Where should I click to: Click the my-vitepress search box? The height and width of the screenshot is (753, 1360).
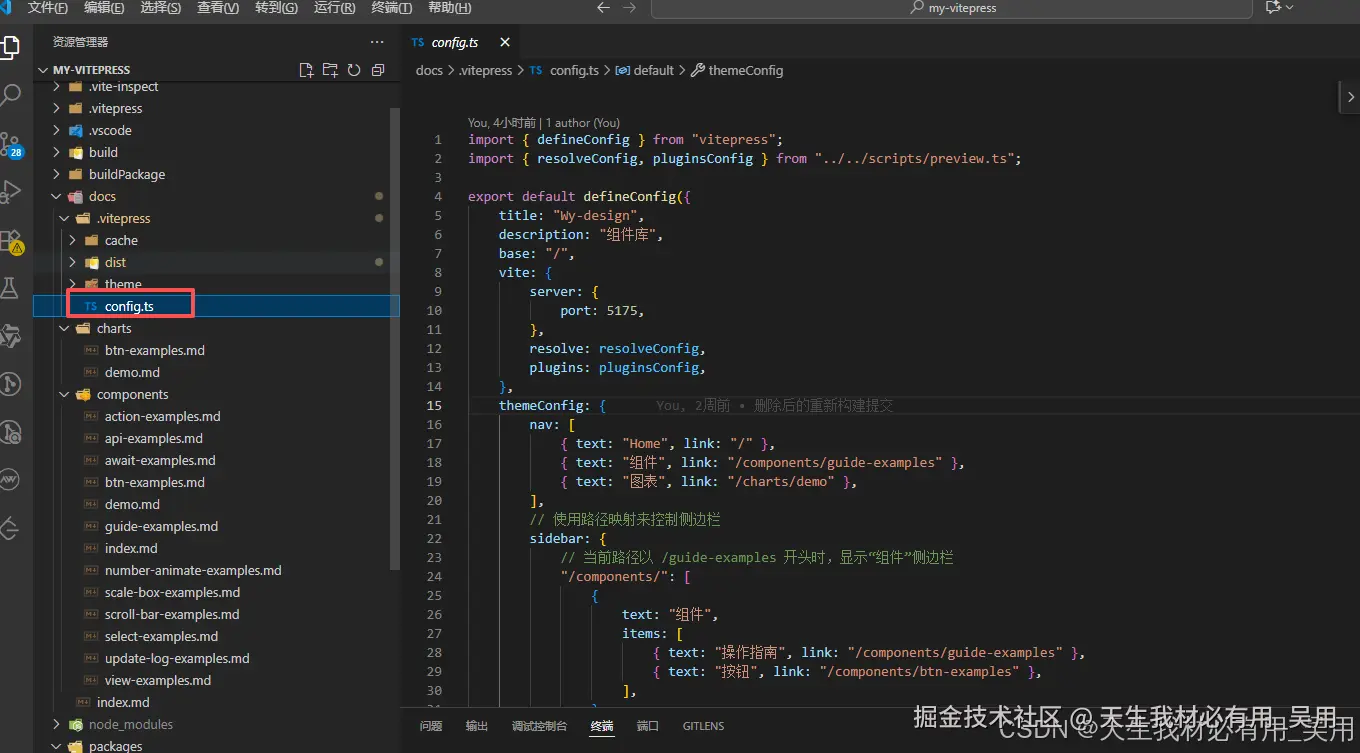[950, 8]
